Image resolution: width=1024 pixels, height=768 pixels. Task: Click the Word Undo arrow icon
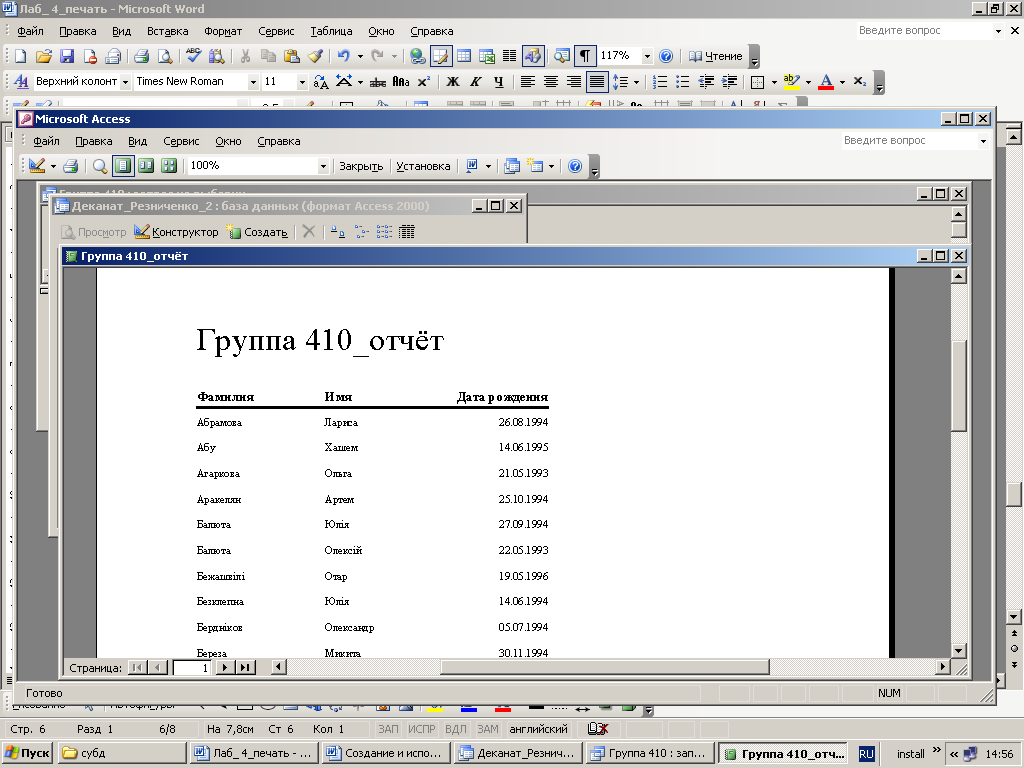click(x=344, y=56)
